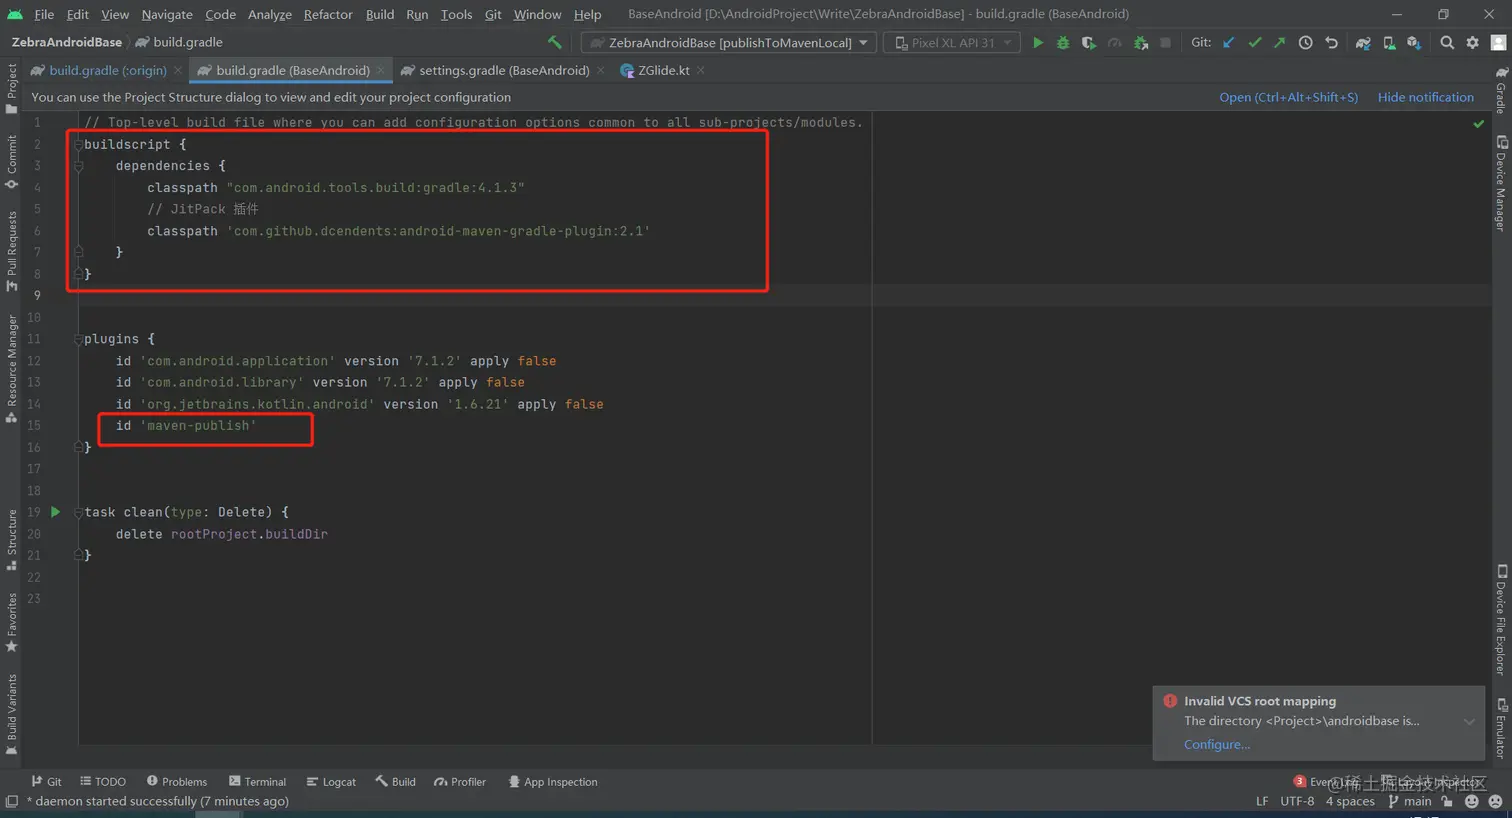
Task: Open the Logcat tool window
Action: [x=331, y=782]
